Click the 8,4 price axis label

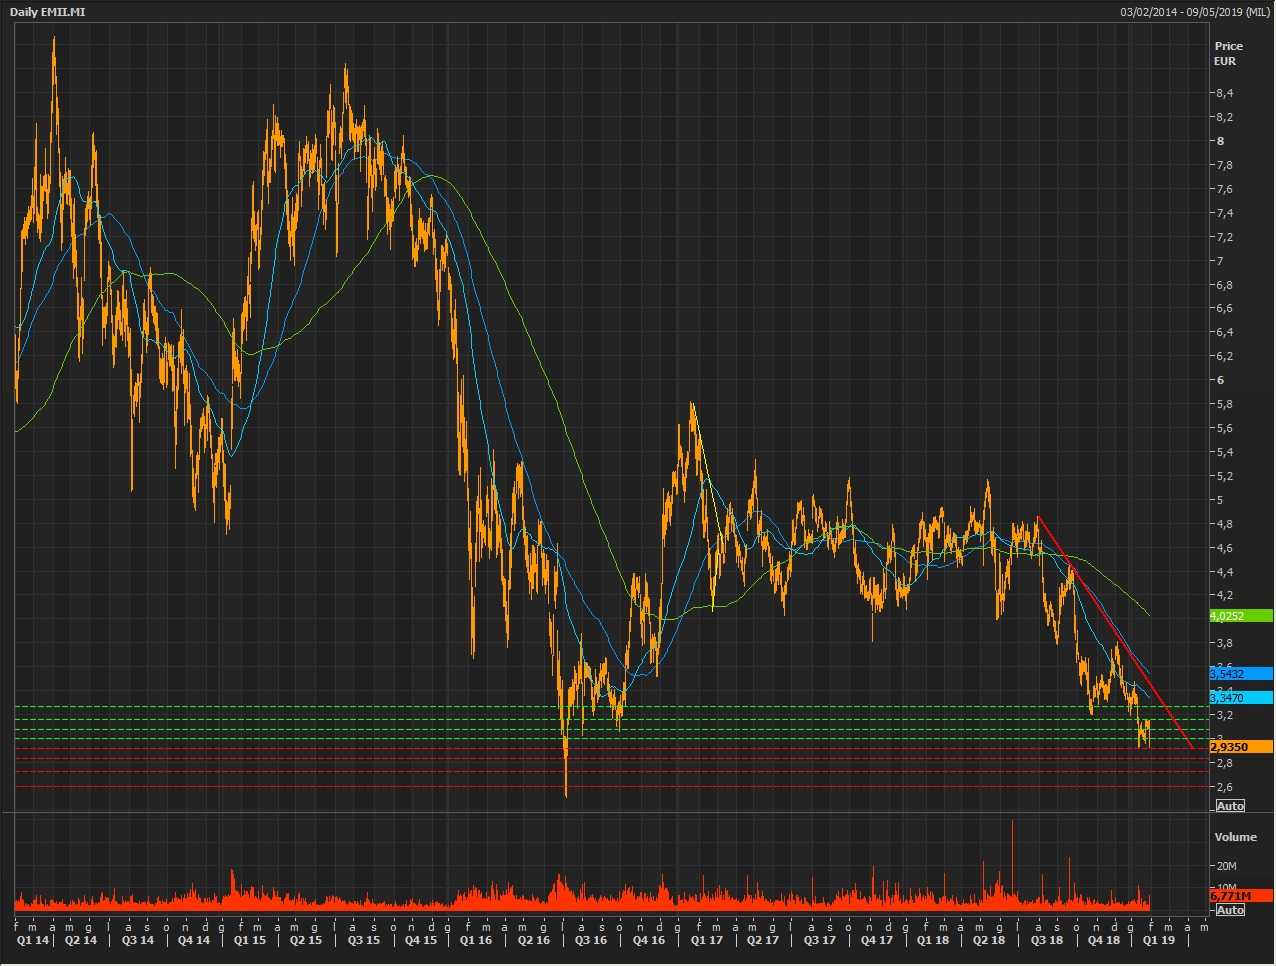(1224, 93)
